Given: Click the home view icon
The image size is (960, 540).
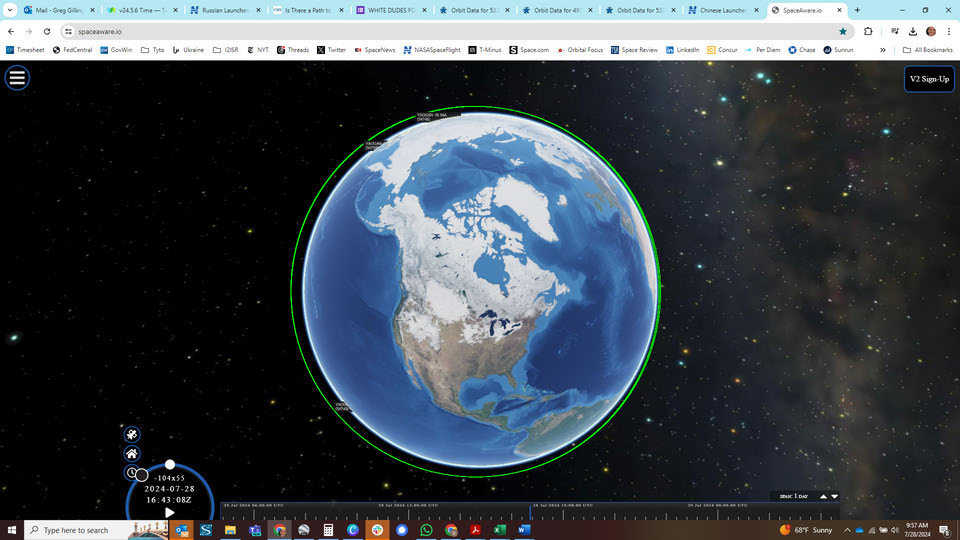Looking at the screenshot, I should tap(132, 454).
